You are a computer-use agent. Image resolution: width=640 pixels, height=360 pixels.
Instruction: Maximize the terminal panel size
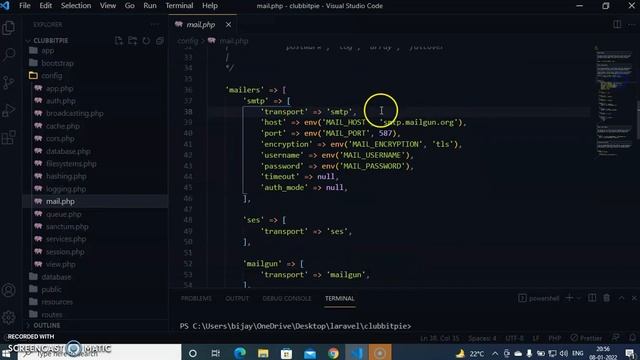tap(621, 298)
